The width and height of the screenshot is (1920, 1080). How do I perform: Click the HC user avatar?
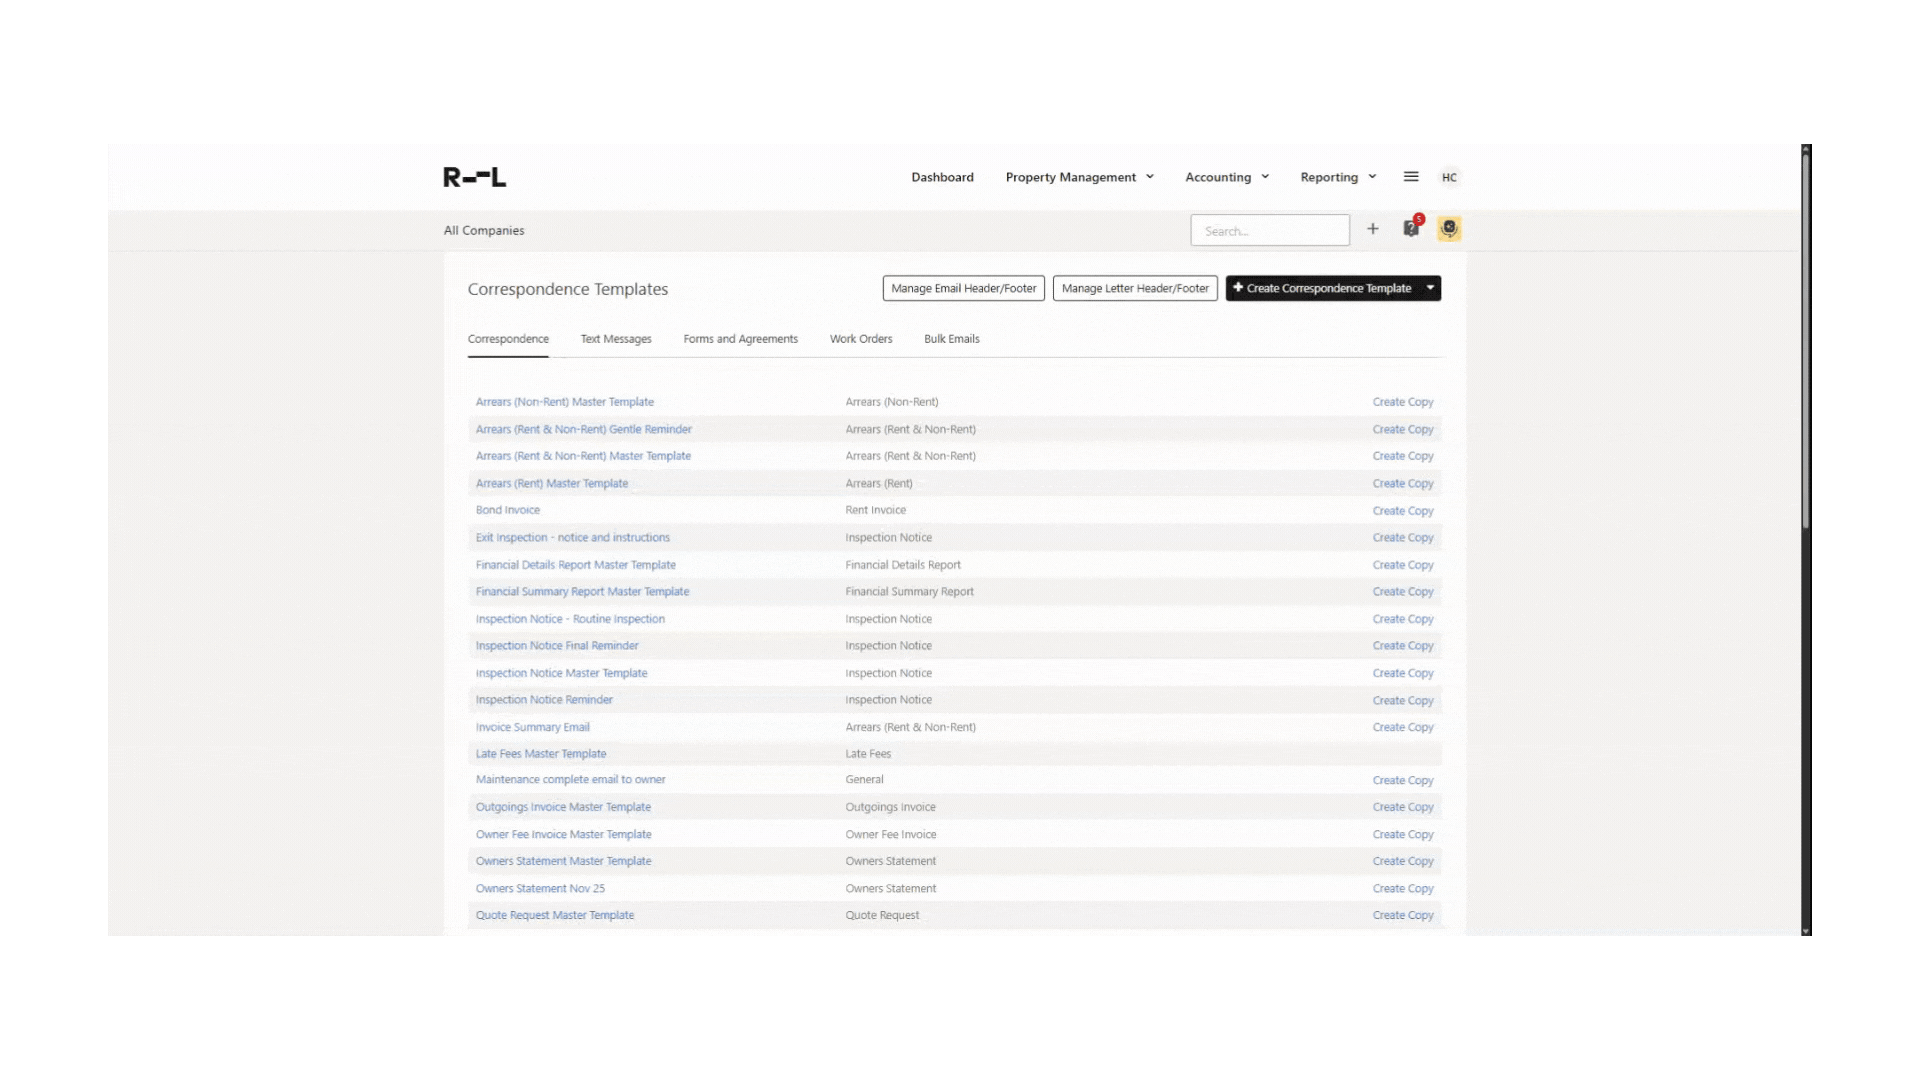pyautogui.click(x=1449, y=177)
